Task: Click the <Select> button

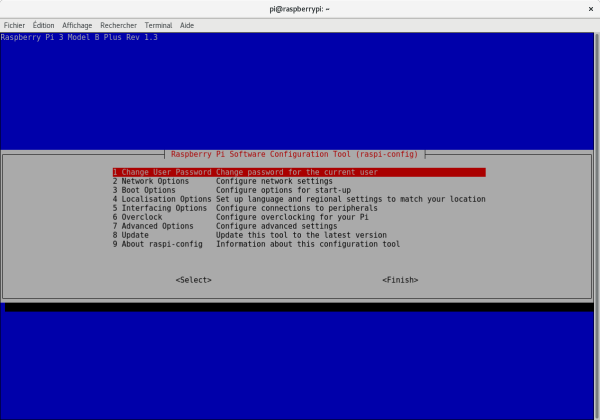Action: point(194,280)
